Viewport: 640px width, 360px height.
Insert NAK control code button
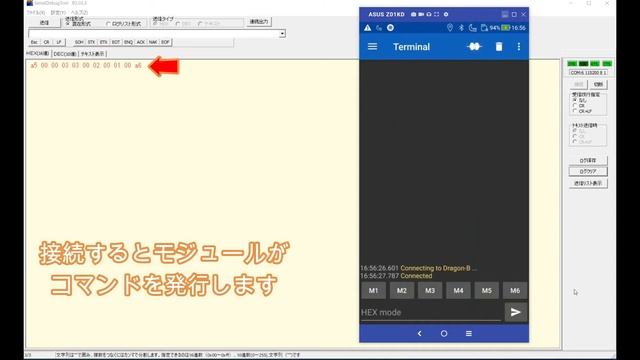click(x=153, y=42)
